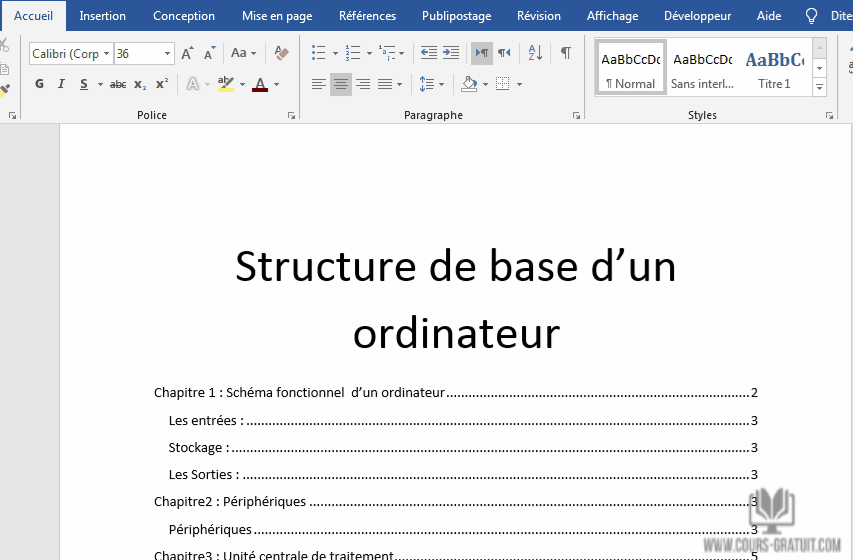Apply the Sans interligne style
853x560 pixels.
coord(702,68)
